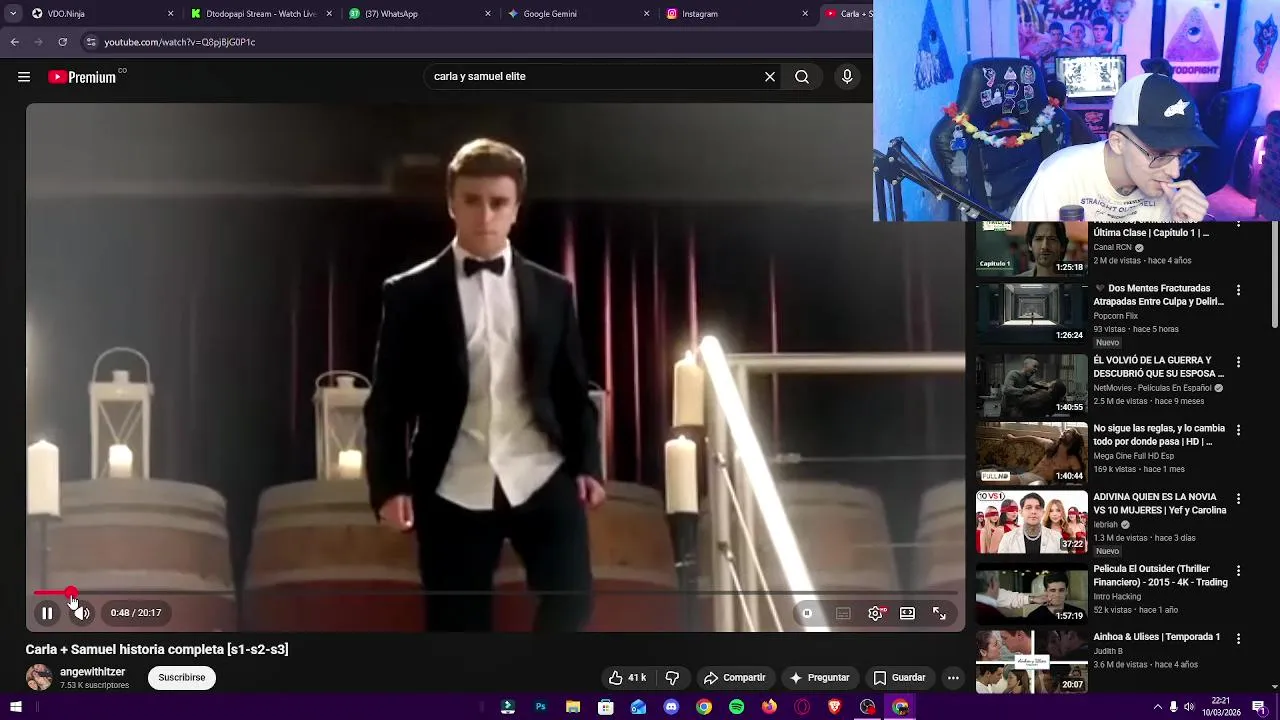Open more actions menu below video

(953, 678)
